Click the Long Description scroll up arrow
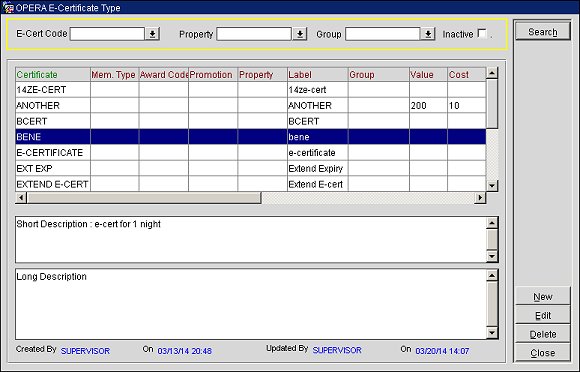580x372 pixels. pyautogui.click(x=492, y=275)
